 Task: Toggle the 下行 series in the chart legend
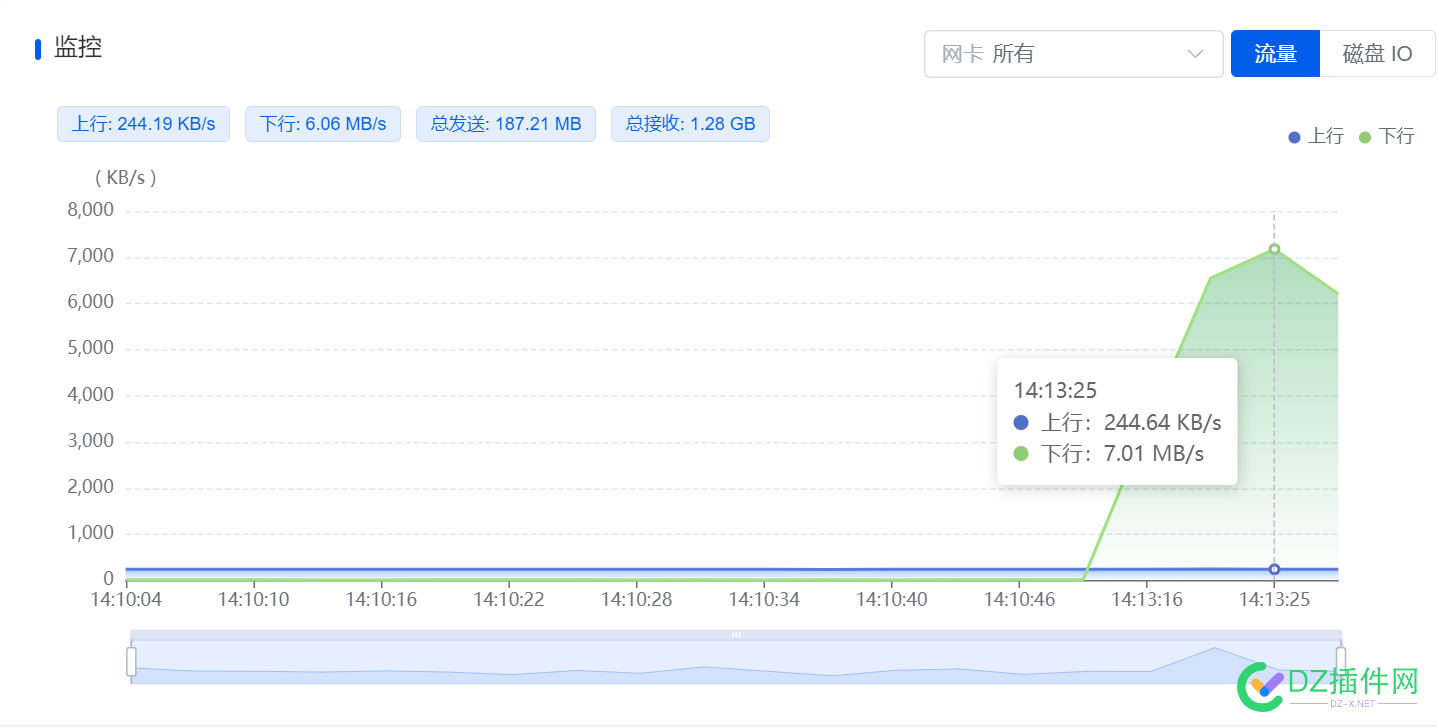point(1386,136)
